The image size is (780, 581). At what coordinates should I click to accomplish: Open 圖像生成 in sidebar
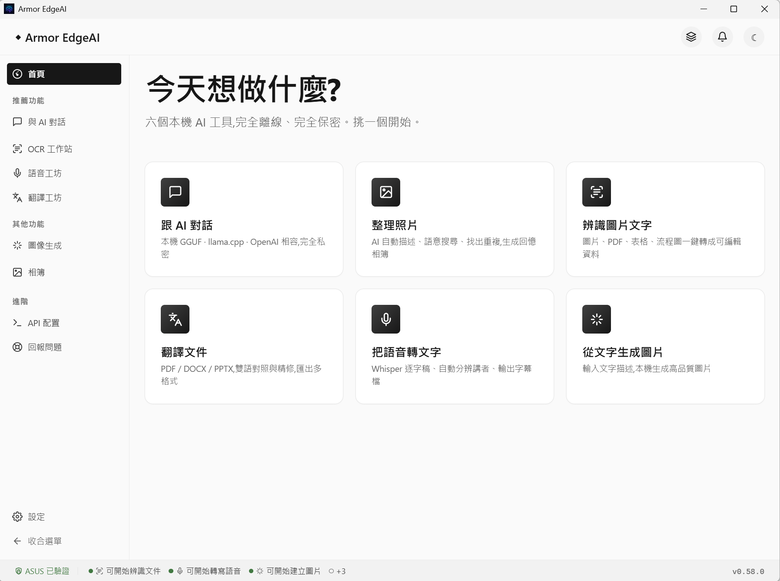[64, 245]
